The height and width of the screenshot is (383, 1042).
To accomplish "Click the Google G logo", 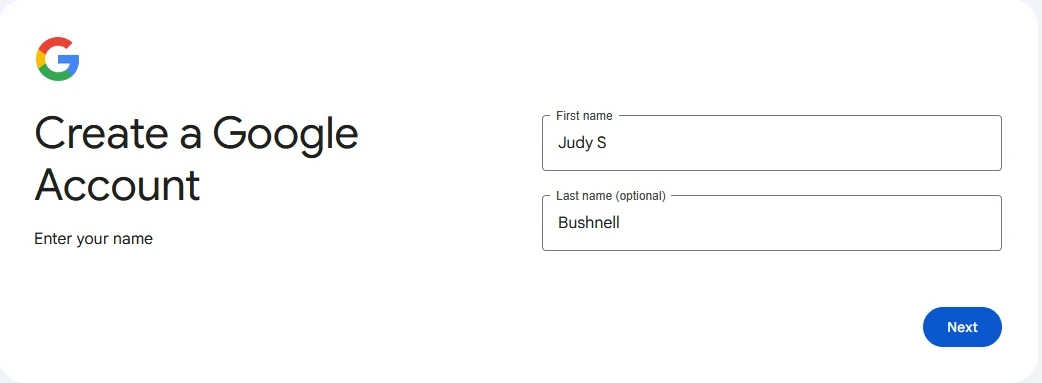I will [58, 59].
